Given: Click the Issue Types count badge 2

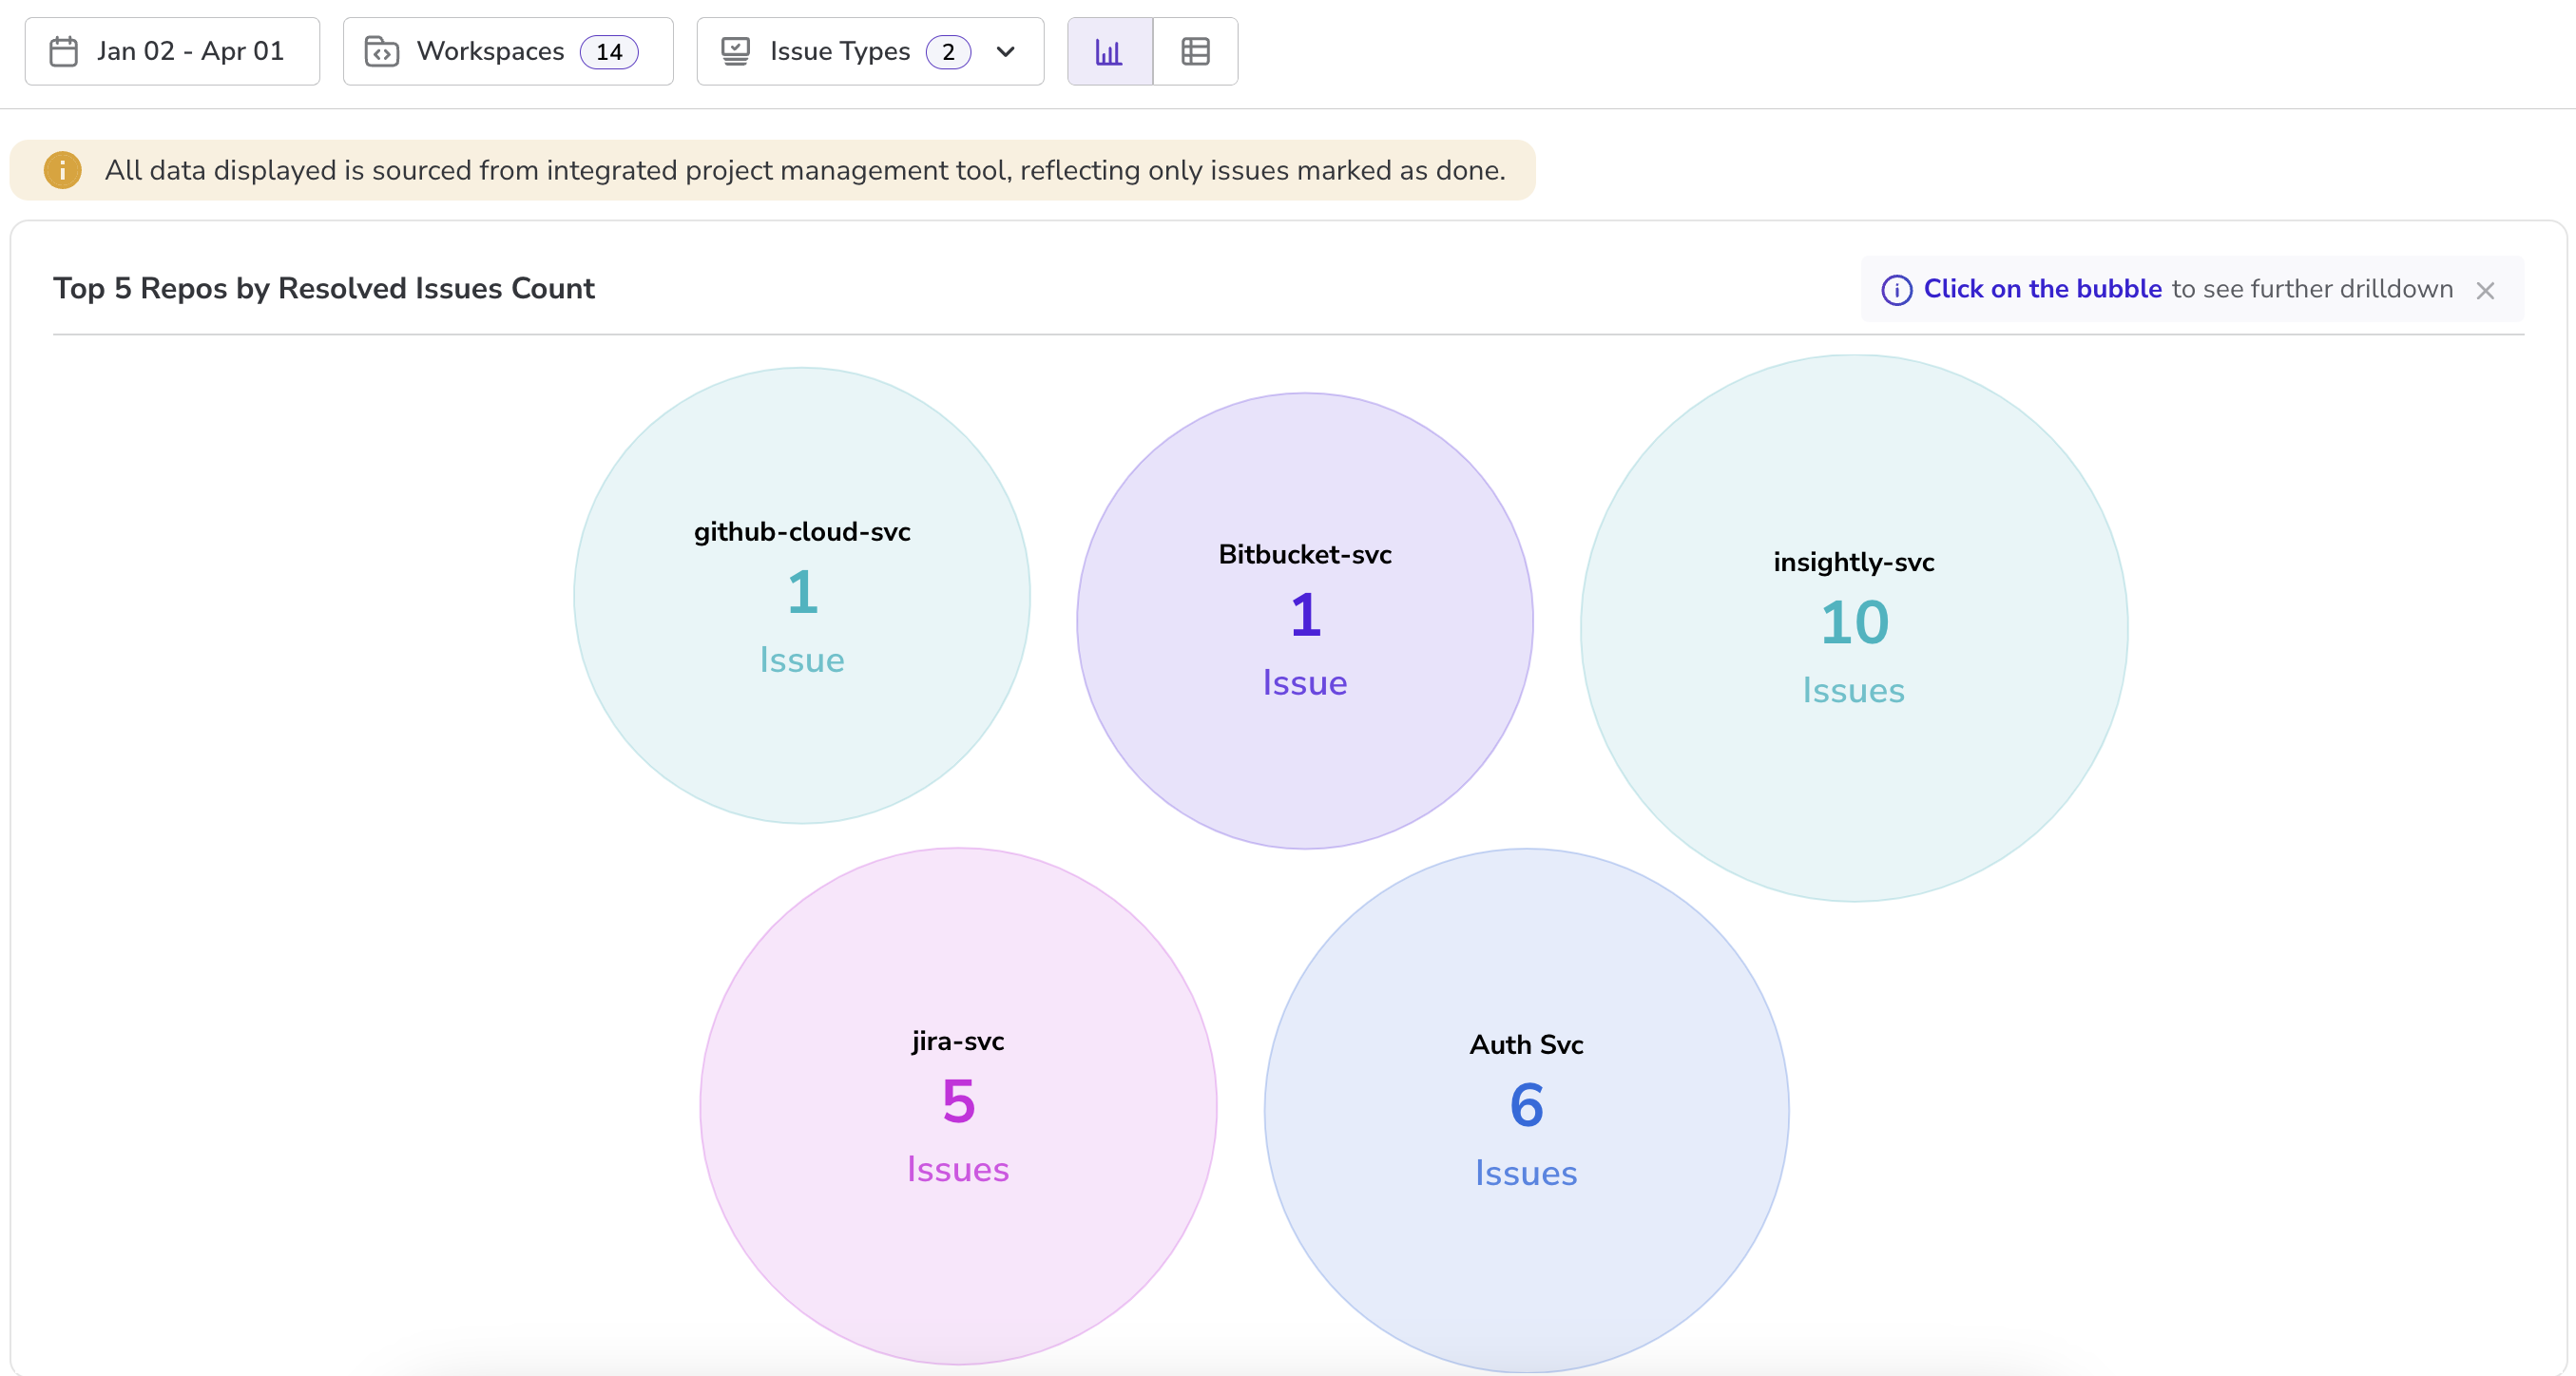Looking at the screenshot, I should [x=947, y=52].
